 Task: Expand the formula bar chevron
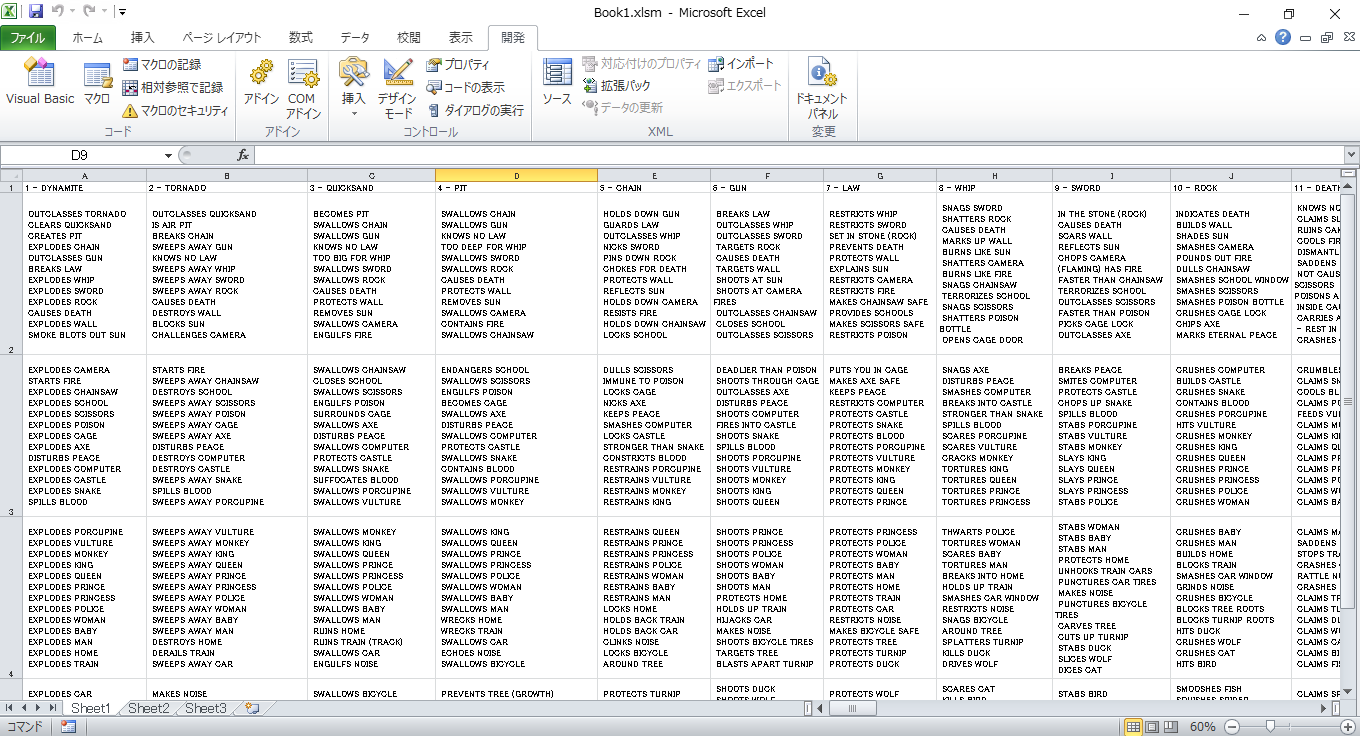point(1351,155)
